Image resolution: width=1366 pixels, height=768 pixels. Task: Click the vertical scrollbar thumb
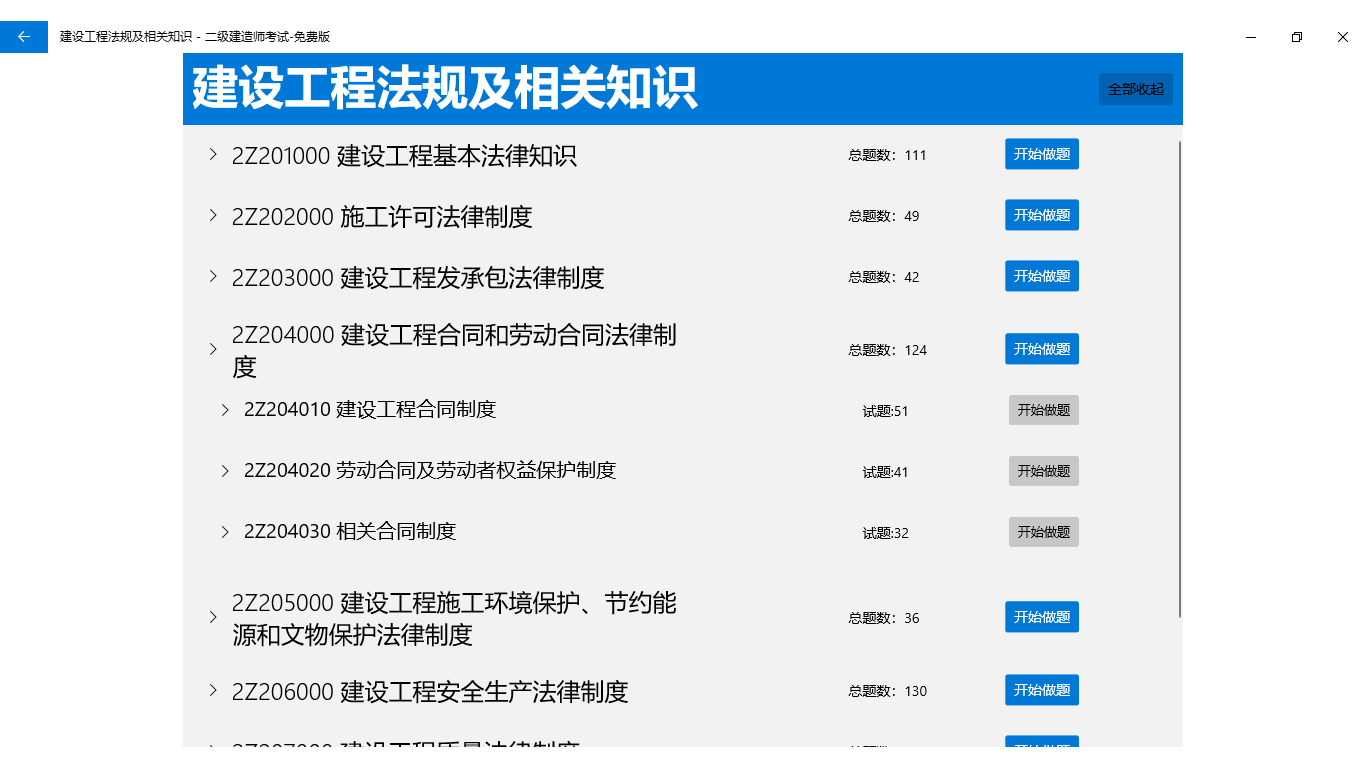pyautogui.click(x=1180, y=380)
